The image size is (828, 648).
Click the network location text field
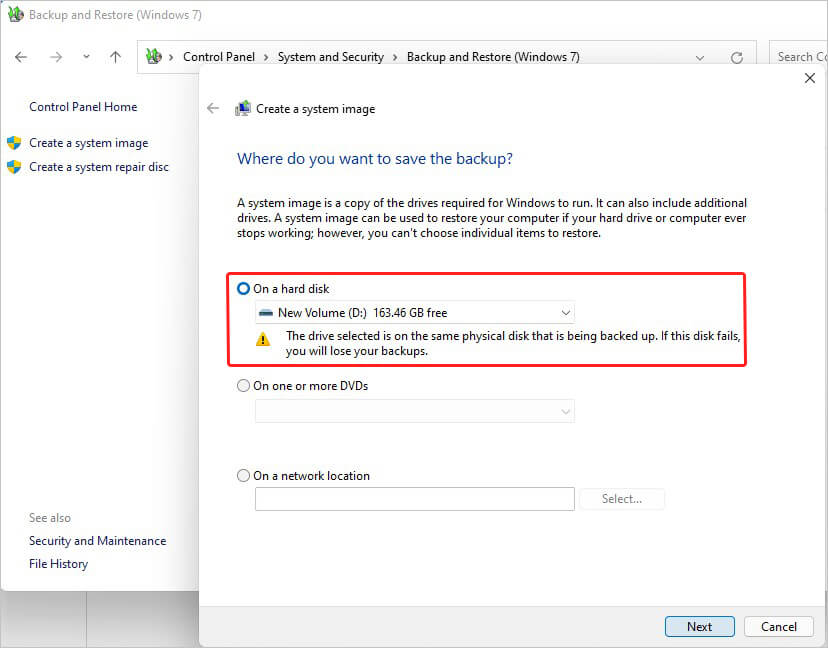[415, 499]
